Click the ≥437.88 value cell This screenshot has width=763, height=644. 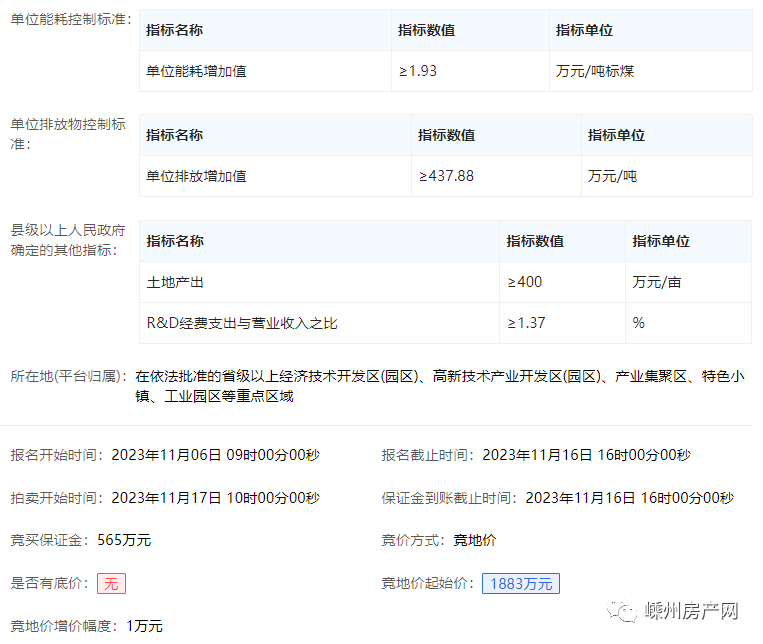(446, 176)
